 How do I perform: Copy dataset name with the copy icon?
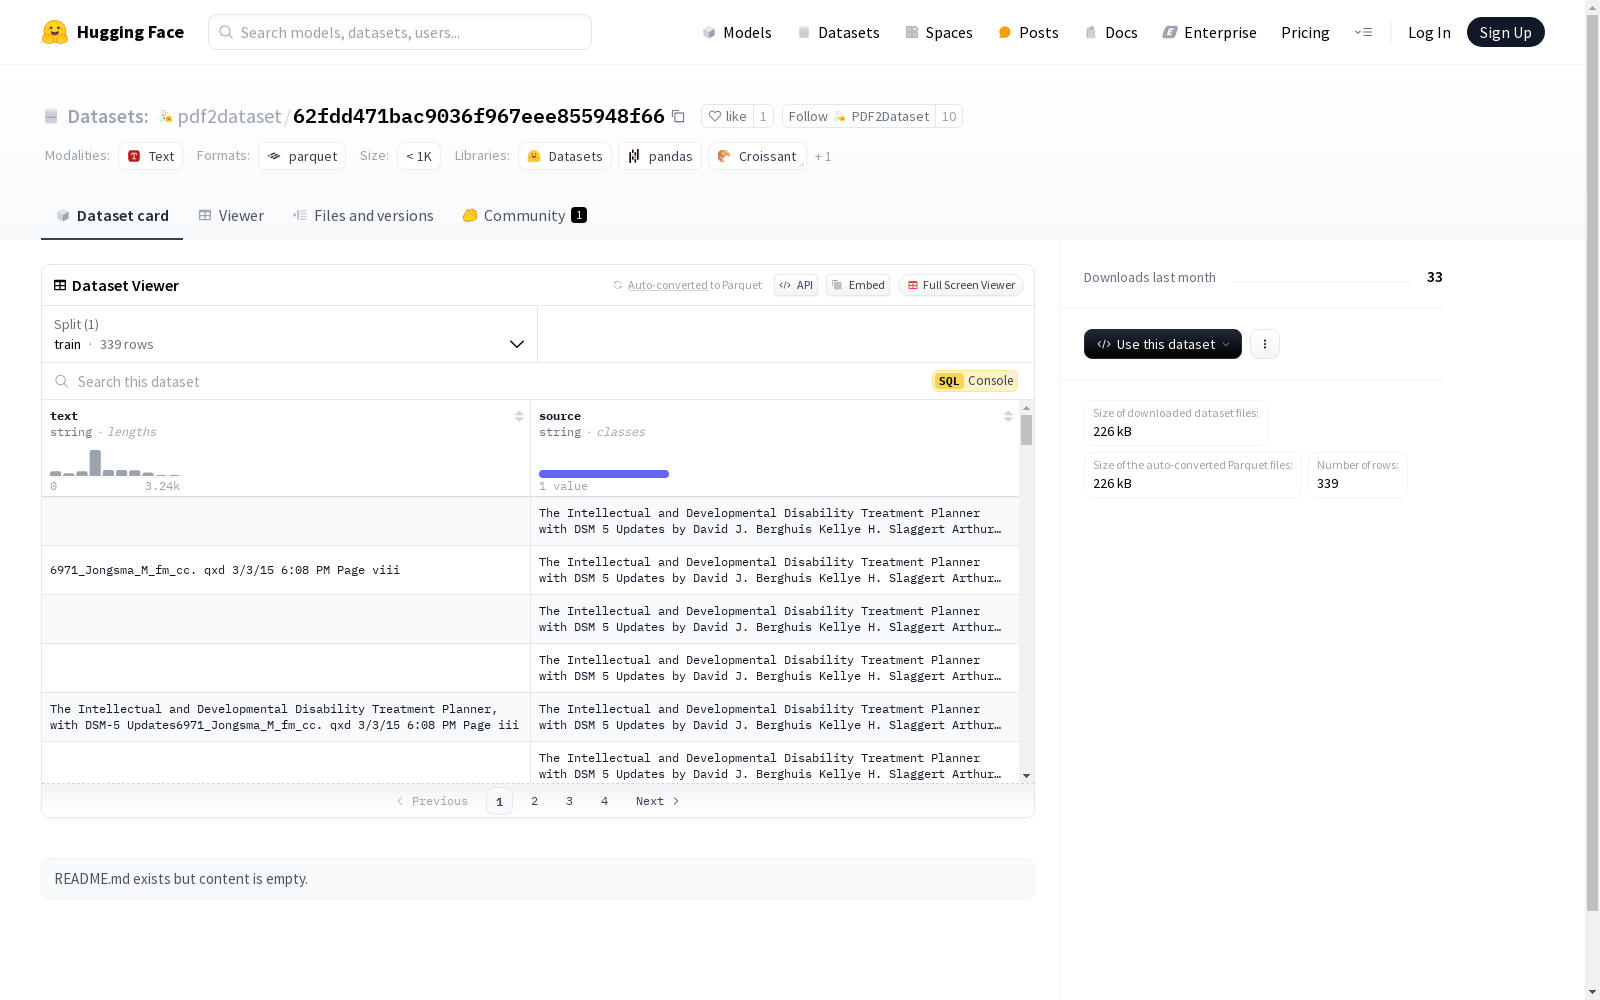[x=678, y=116]
